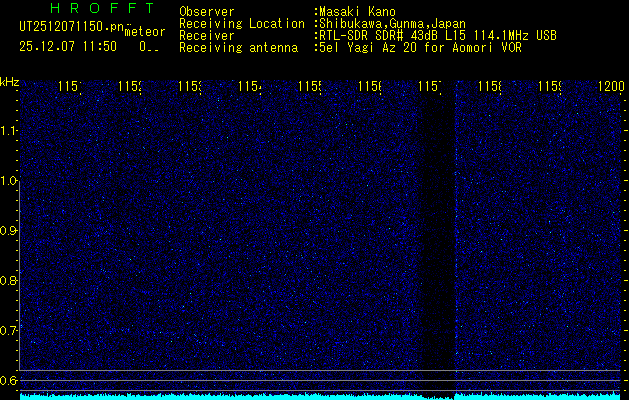
Task: Click the 'meteor' label
Action: click(x=145, y=32)
